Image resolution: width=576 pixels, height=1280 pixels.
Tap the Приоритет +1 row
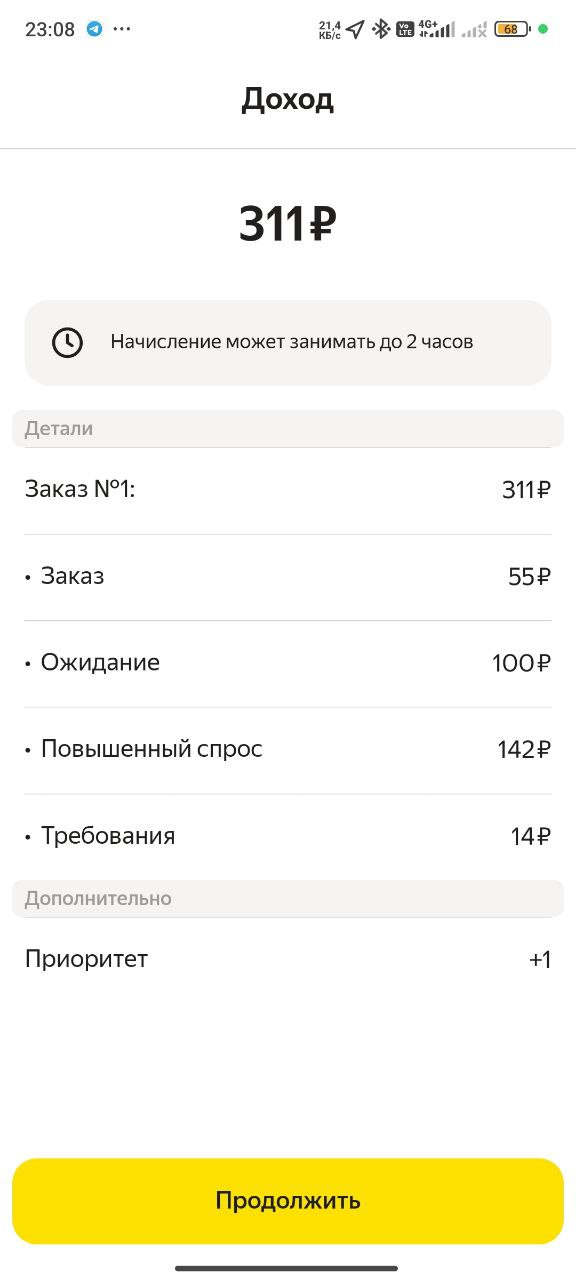click(x=288, y=959)
